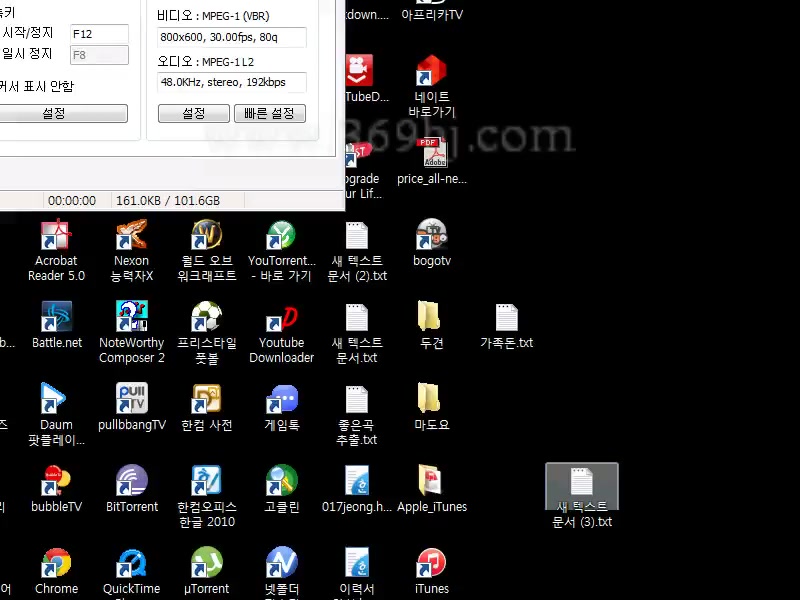
Task: Open the µTorrent shortcut
Action: pos(206,565)
